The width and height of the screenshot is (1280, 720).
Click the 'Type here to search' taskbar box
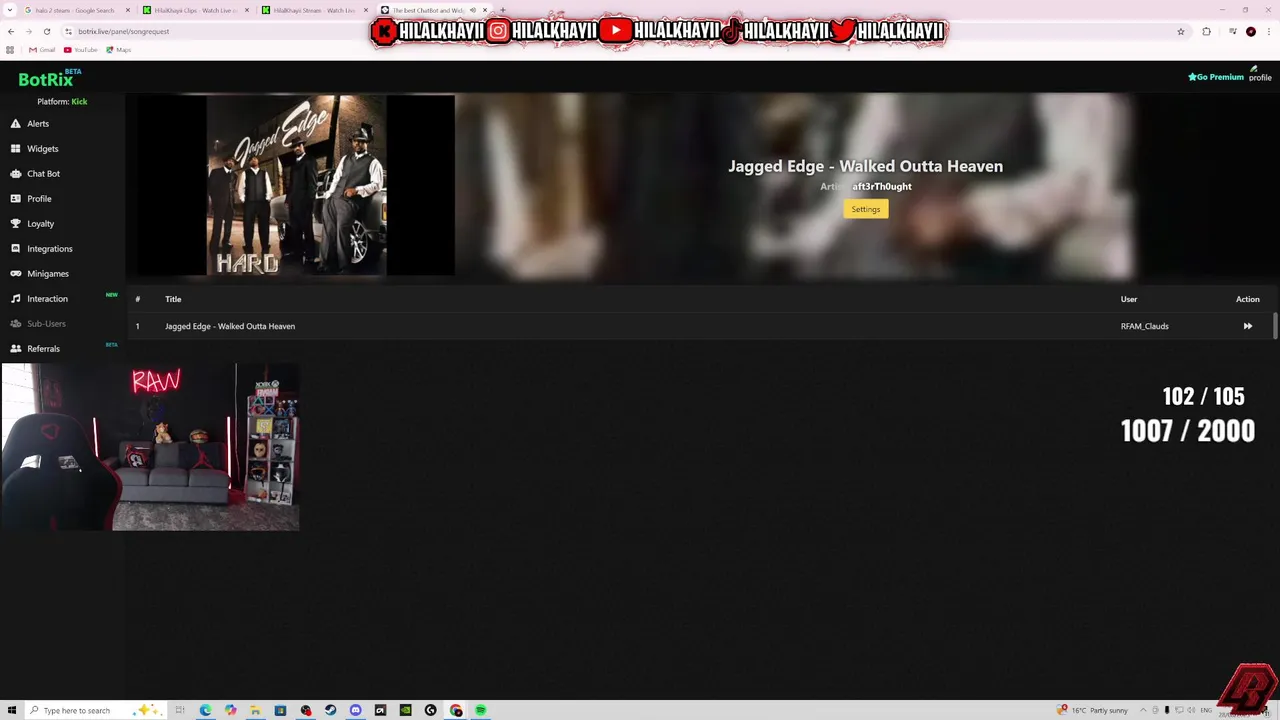pos(95,710)
